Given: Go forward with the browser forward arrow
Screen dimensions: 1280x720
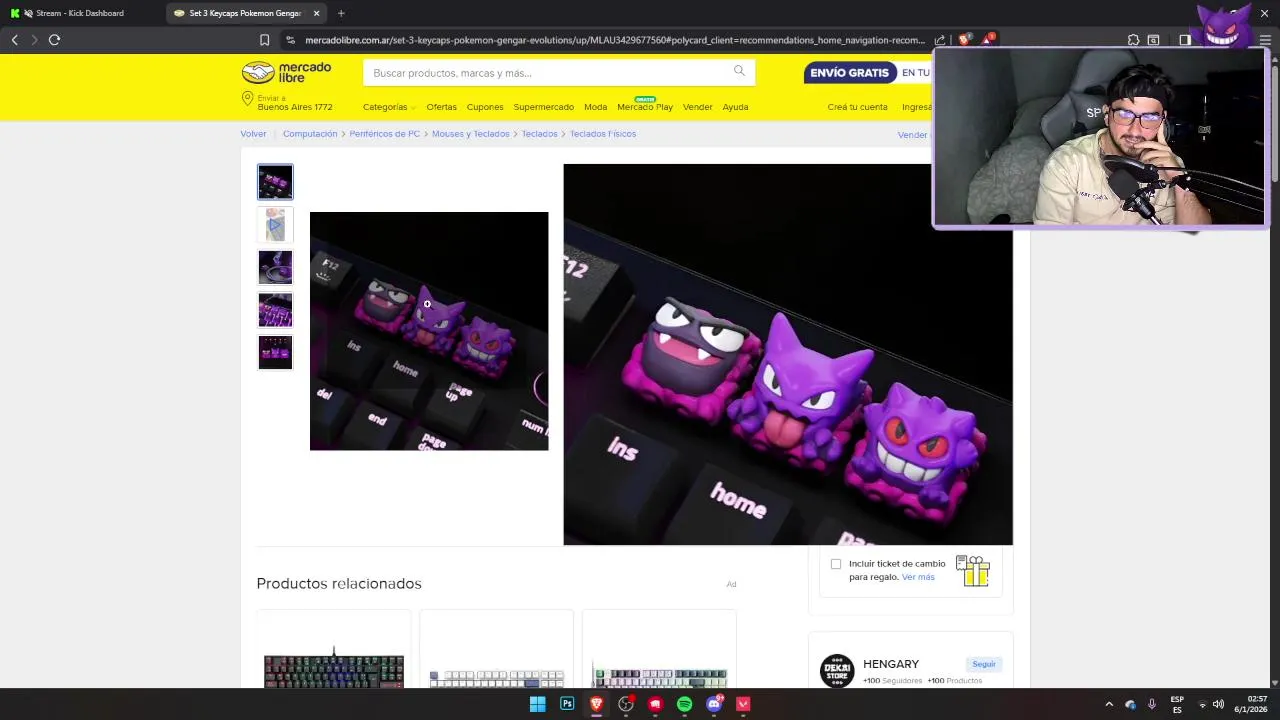Looking at the screenshot, I should pos(34,40).
